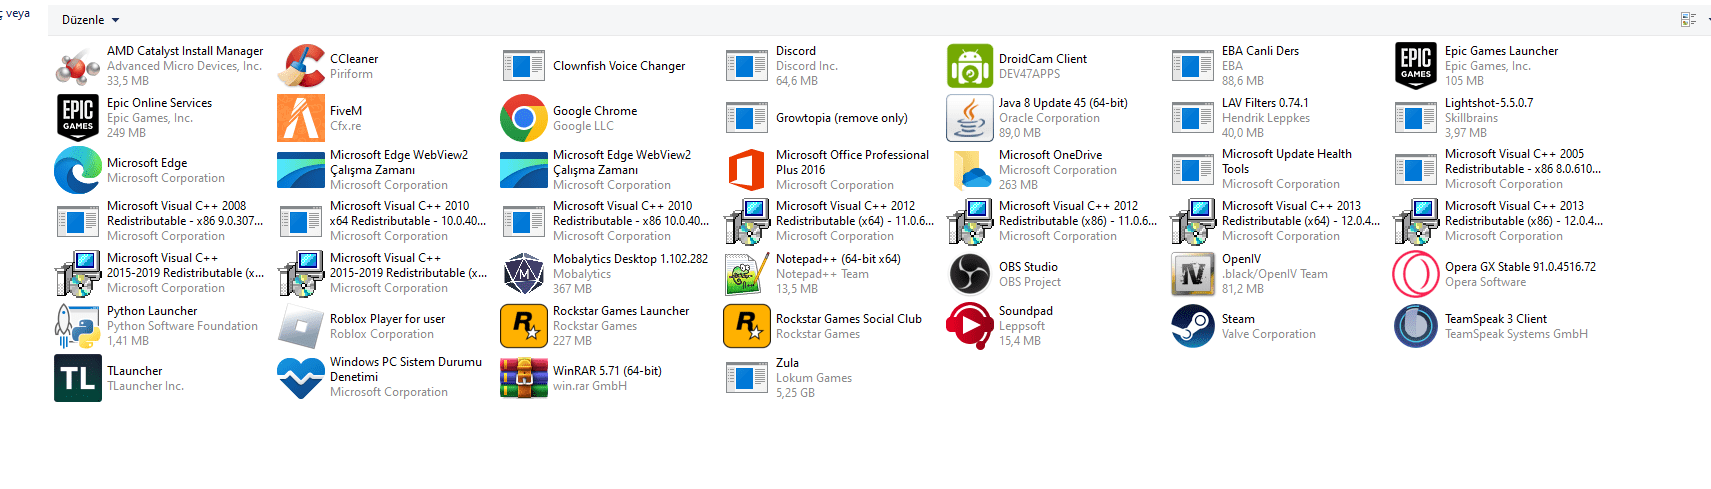The width and height of the screenshot is (1711, 489).
Task: Select the Opera GX Stable 91.0.4516.72 name
Action: [1520, 267]
